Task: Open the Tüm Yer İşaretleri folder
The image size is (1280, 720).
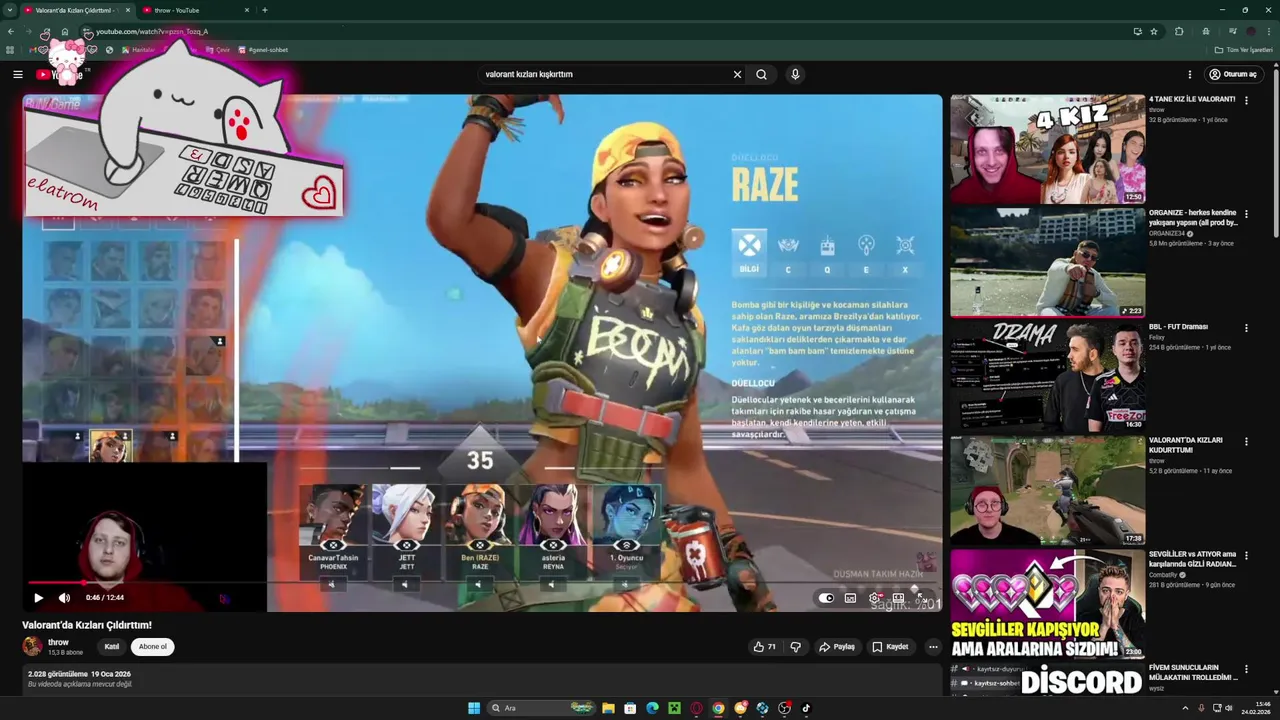Action: pyautogui.click(x=1244, y=50)
